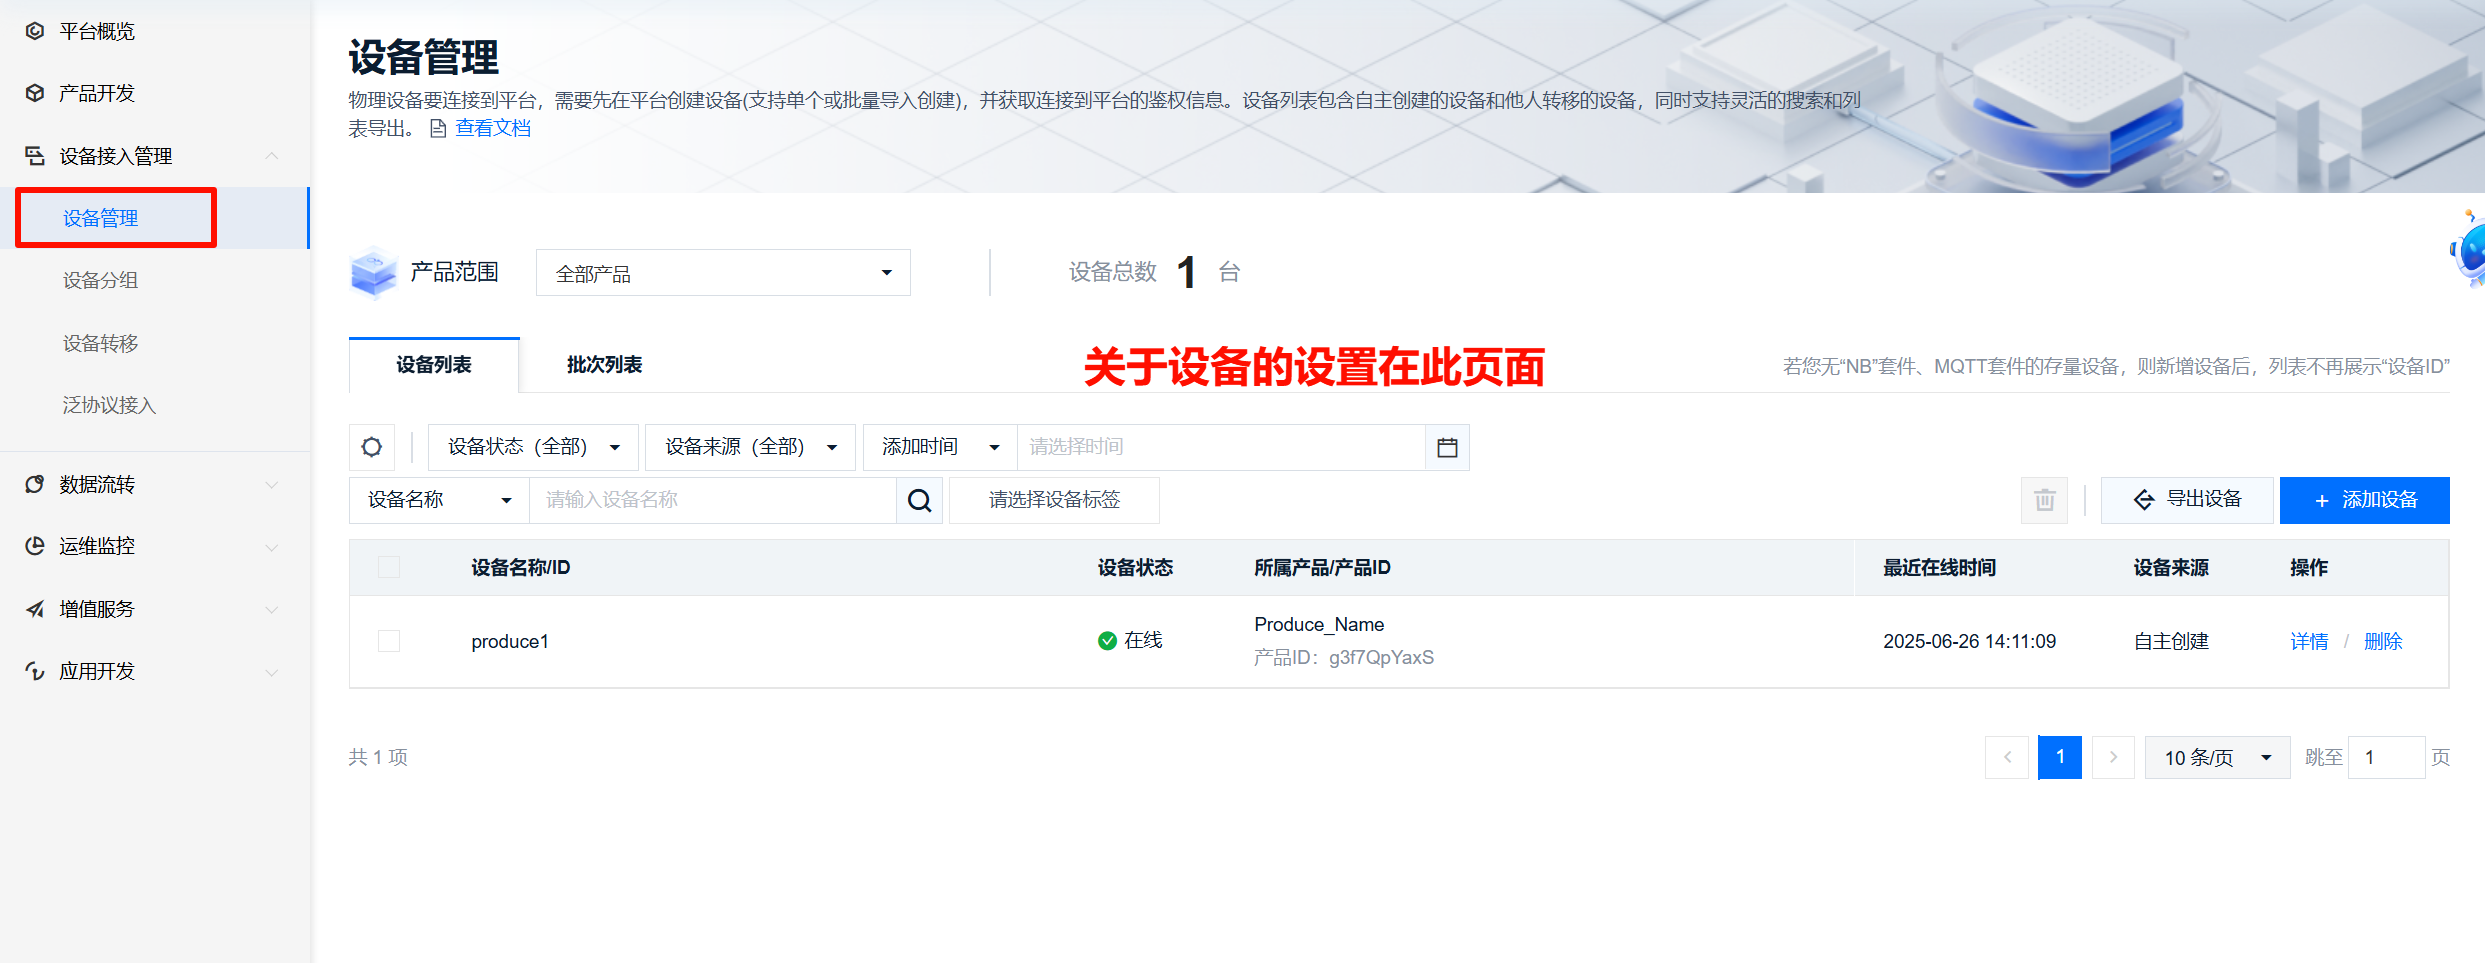Select the checkbox for device produce1
This screenshot has width=2485, height=963.
click(389, 641)
